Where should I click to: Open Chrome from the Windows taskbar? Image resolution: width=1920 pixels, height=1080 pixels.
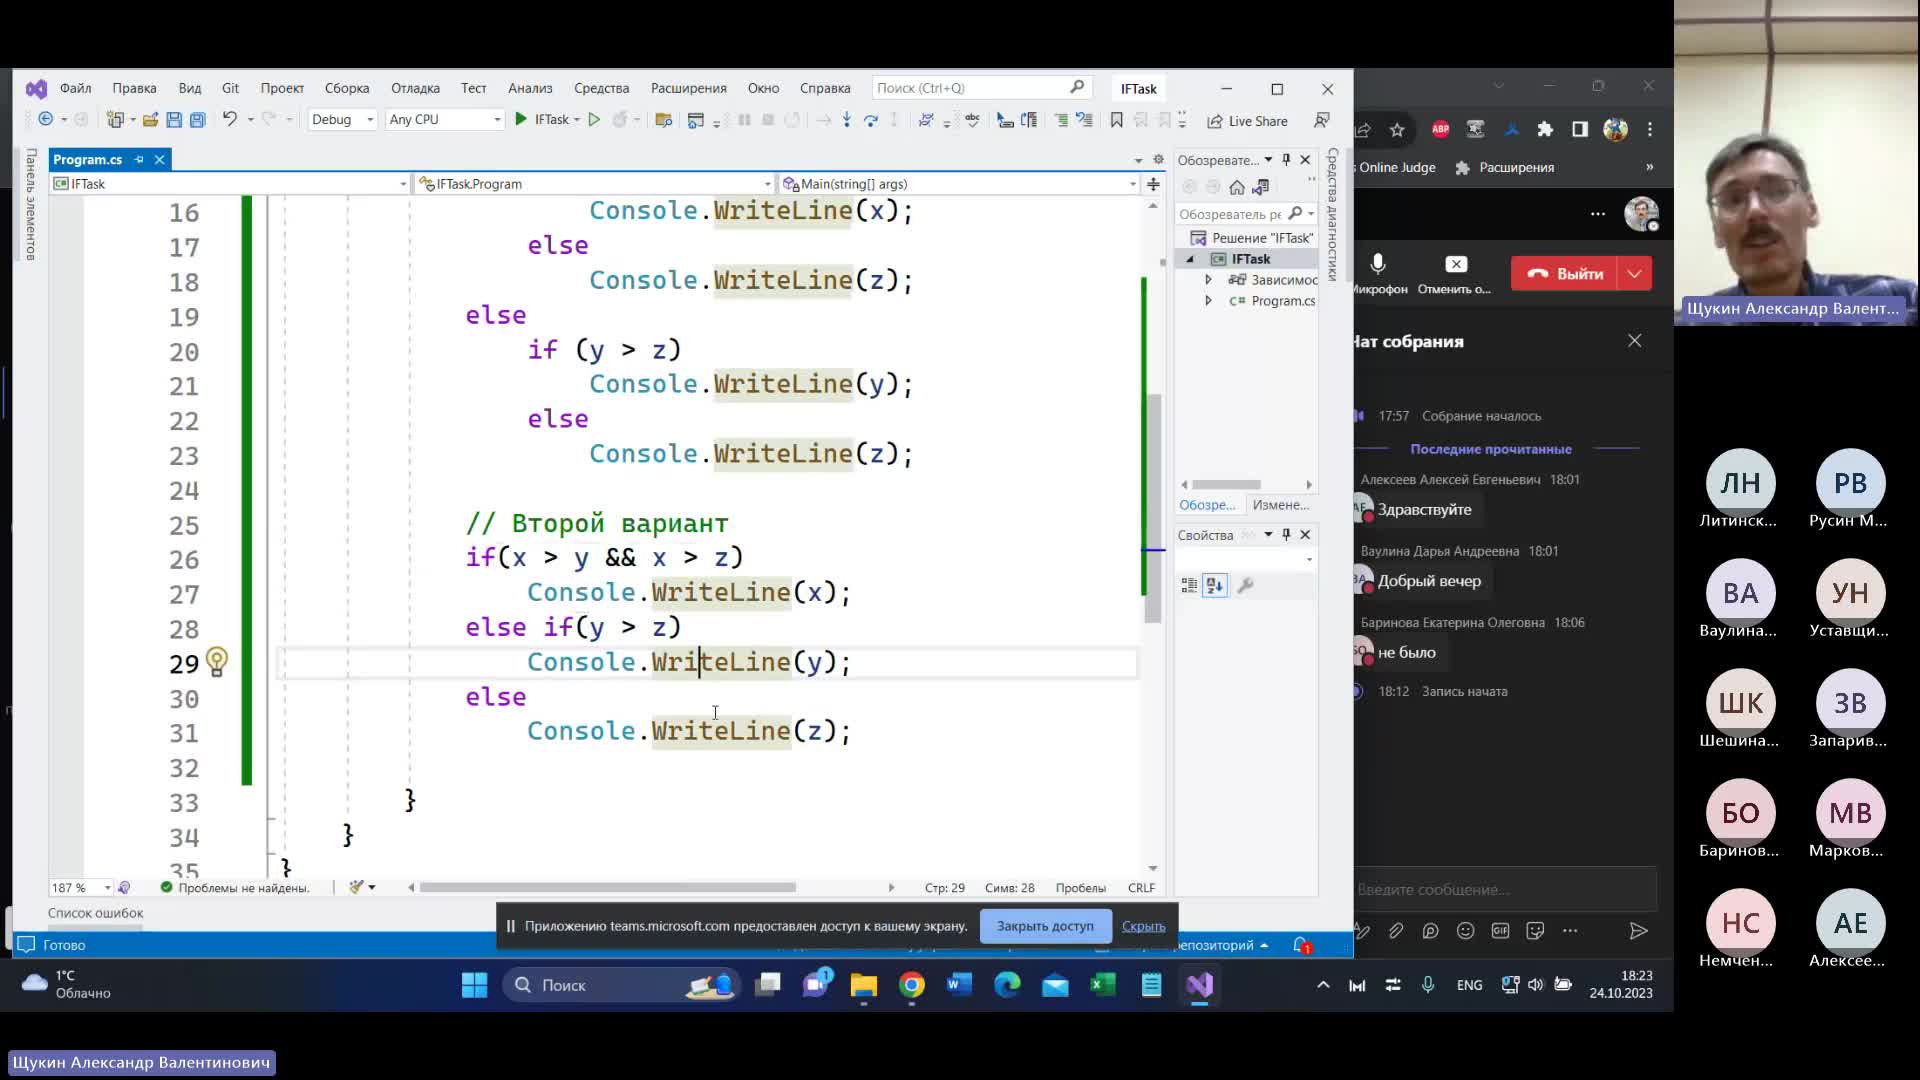[911, 985]
